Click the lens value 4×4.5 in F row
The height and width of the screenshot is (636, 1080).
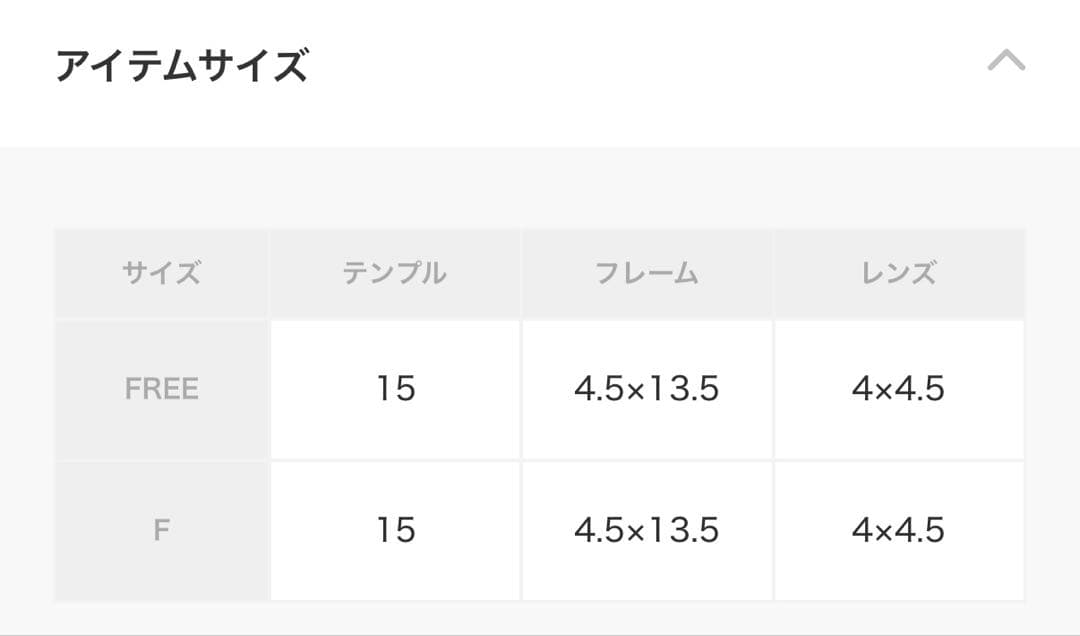click(x=898, y=530)
